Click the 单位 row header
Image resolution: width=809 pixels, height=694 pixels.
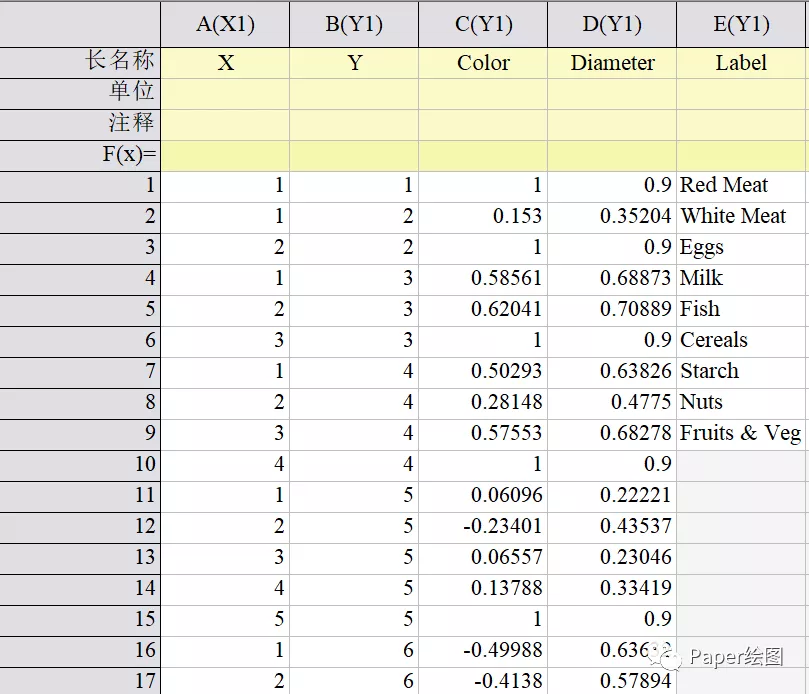tap(80, 93)
